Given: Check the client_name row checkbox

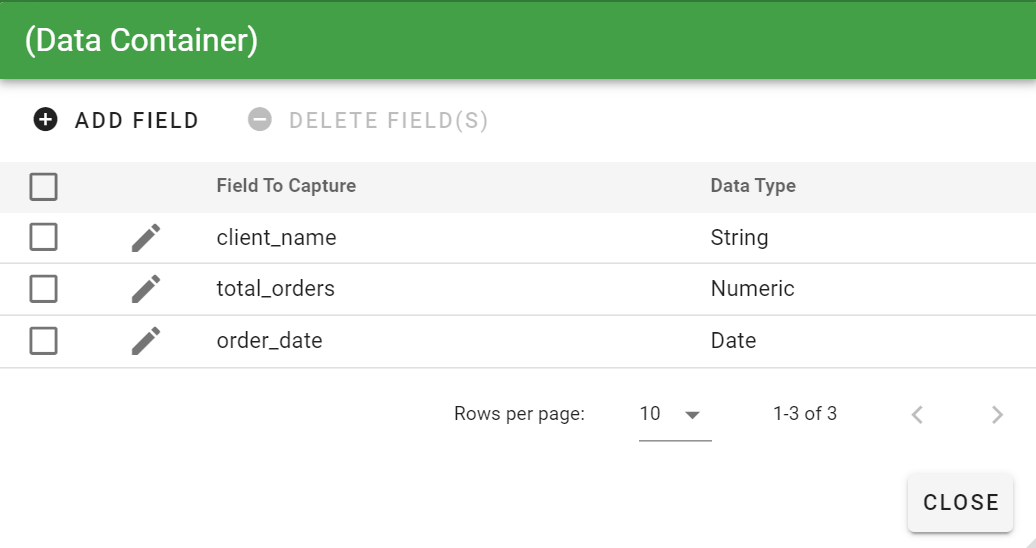Looking at the screenshot, I should coord(44,237).
